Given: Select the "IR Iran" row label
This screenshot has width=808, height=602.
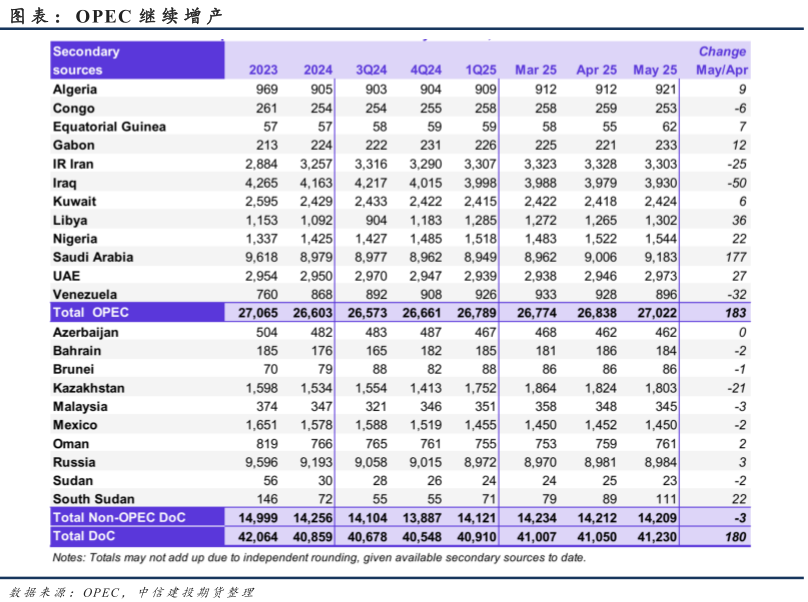Looking at the screenshot, I should click(x=73, y=164).
